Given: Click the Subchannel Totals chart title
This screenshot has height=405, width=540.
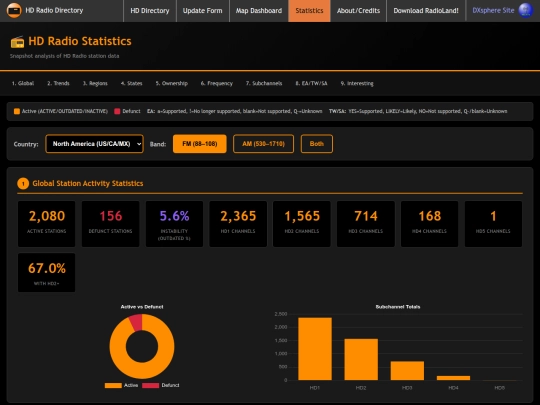Looking at the screenshot, I should (398, 307).
